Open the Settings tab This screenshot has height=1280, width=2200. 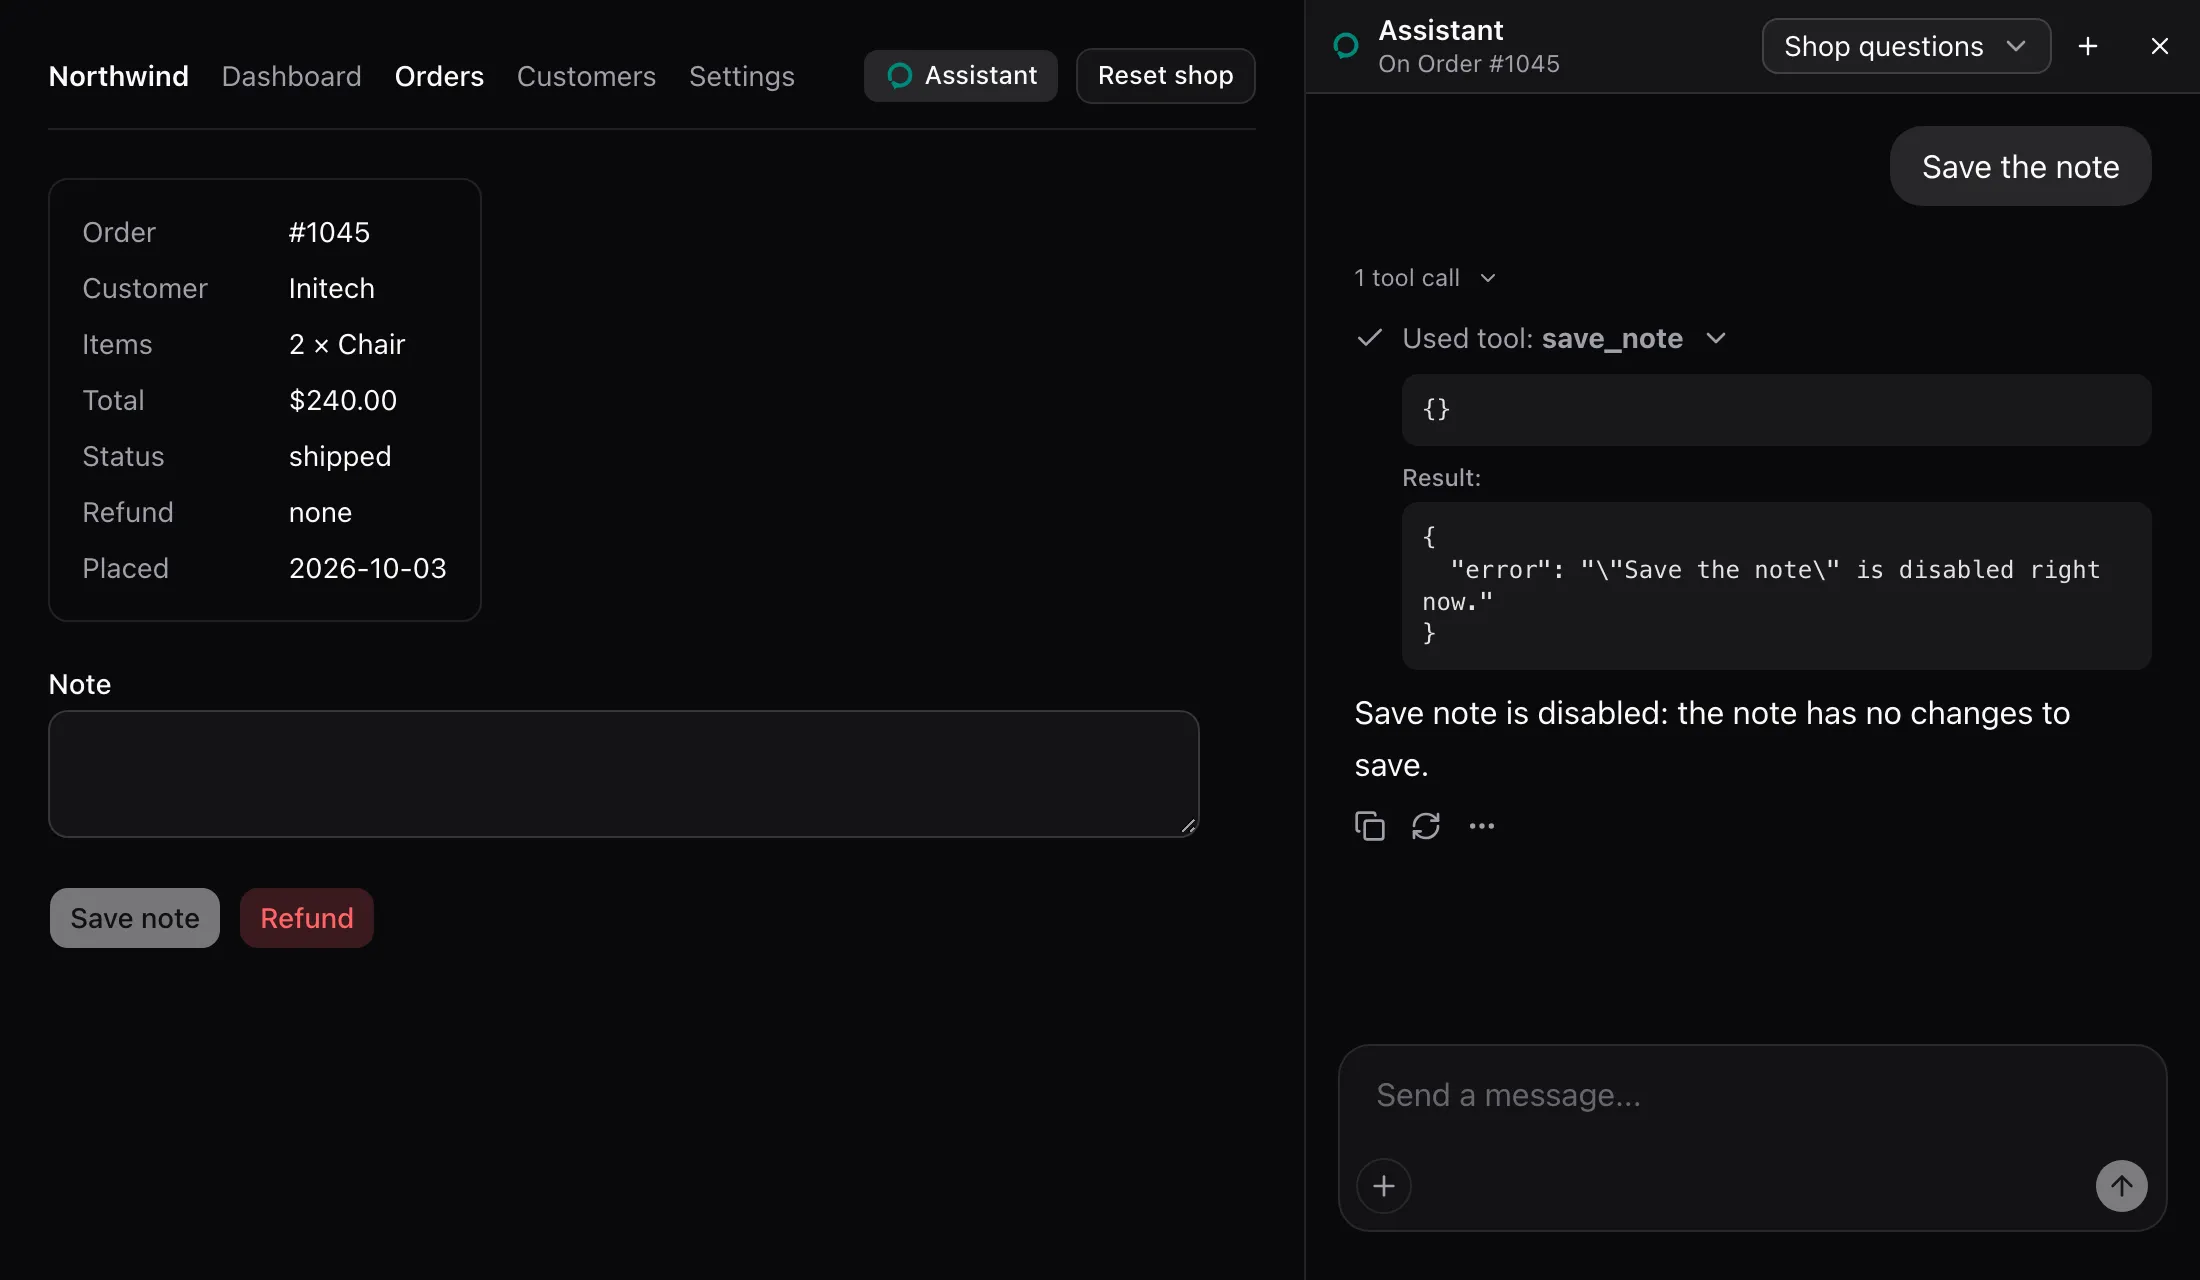pyautogui.click(x=741, y=76)
